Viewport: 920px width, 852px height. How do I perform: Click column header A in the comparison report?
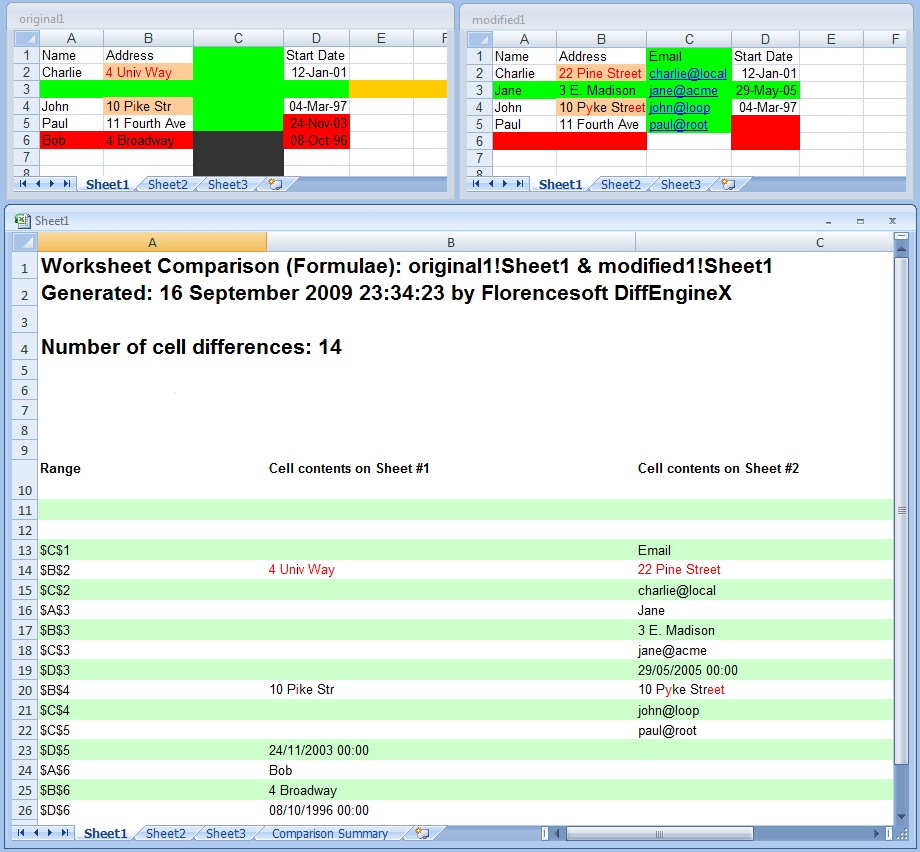tap(152, 241)
